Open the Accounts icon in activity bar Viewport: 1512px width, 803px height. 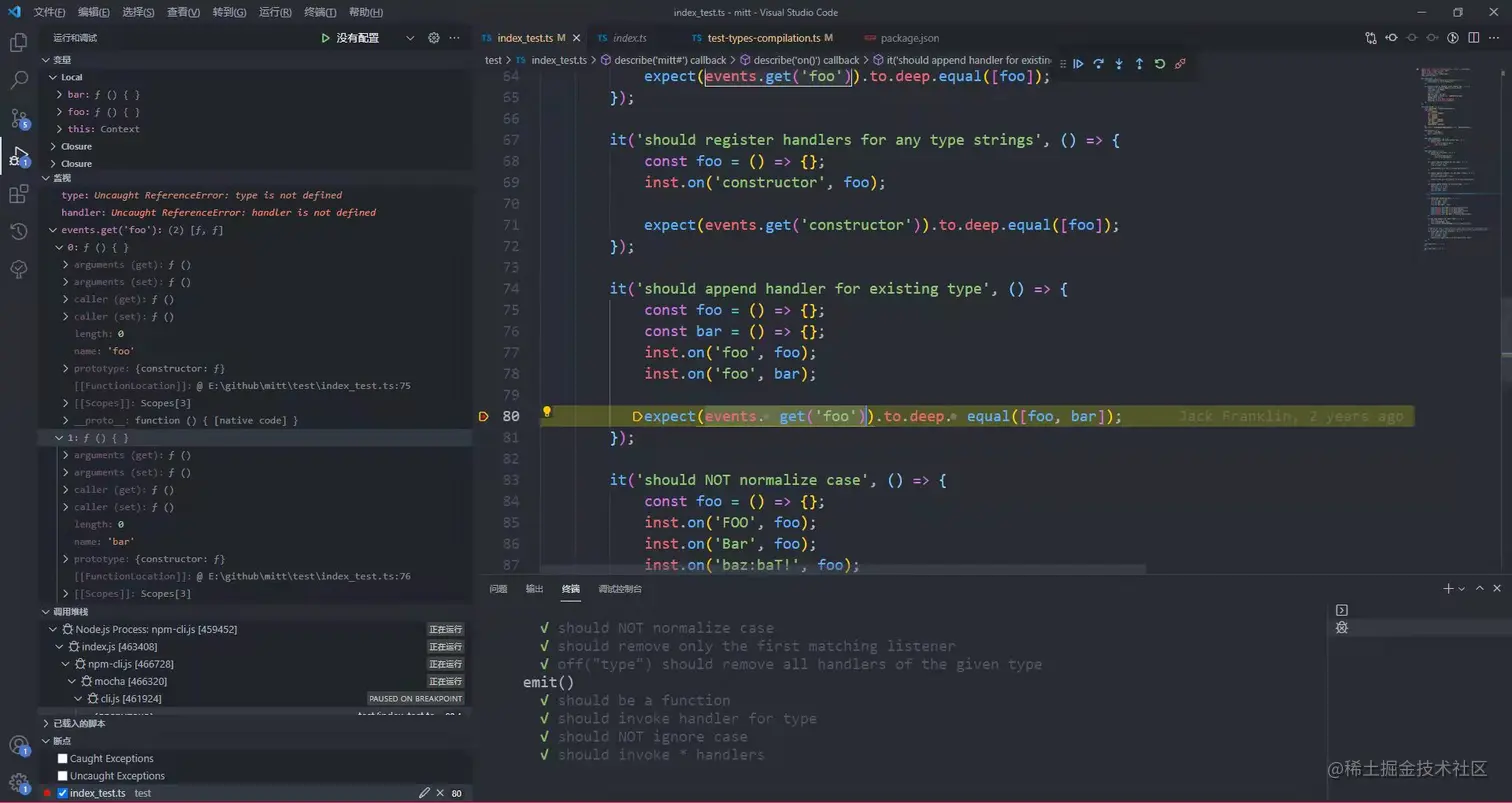pyautogui.click(x=18, y=746)
